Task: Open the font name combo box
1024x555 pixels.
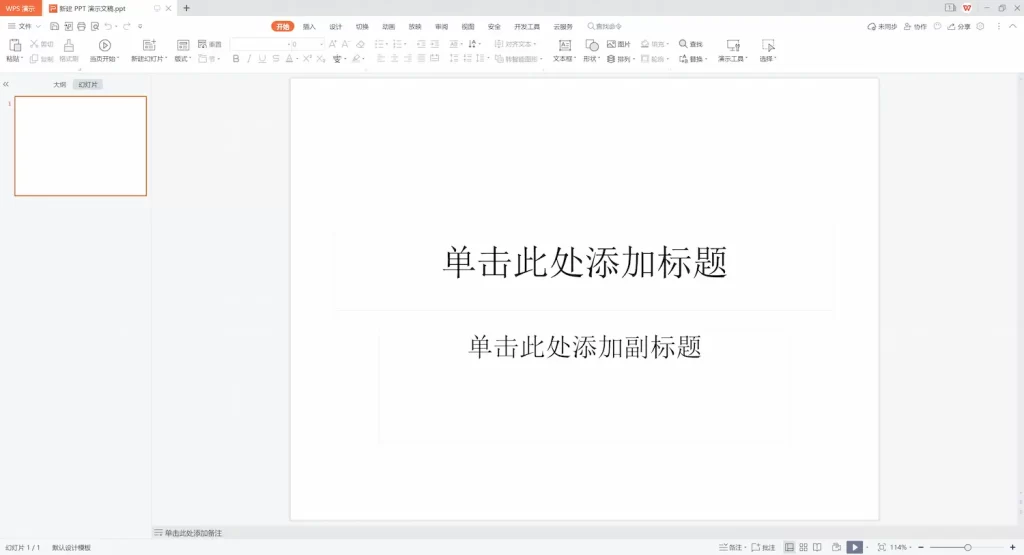Action: click(x=260, y=44)
